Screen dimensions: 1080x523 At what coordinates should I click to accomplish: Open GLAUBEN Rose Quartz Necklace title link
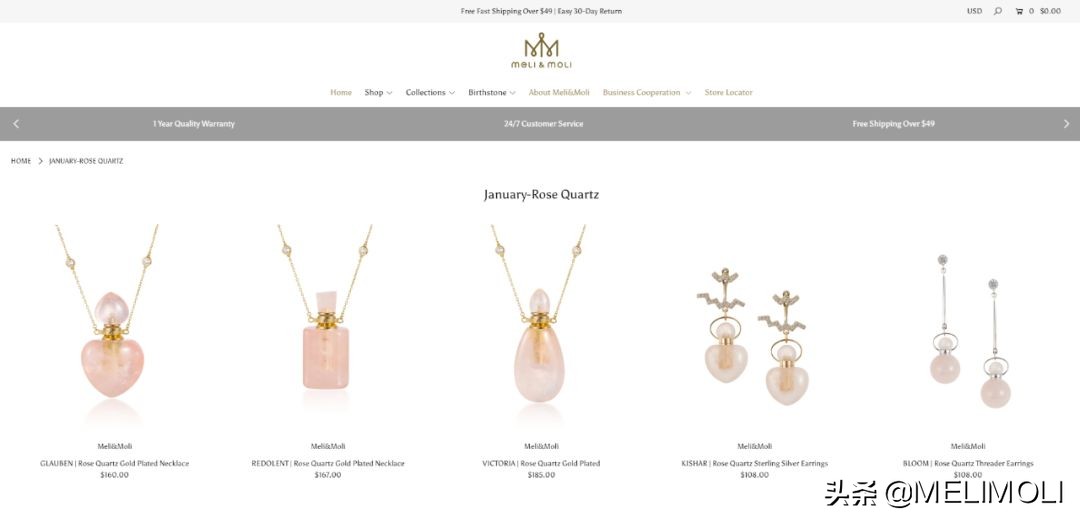[114, 464]
